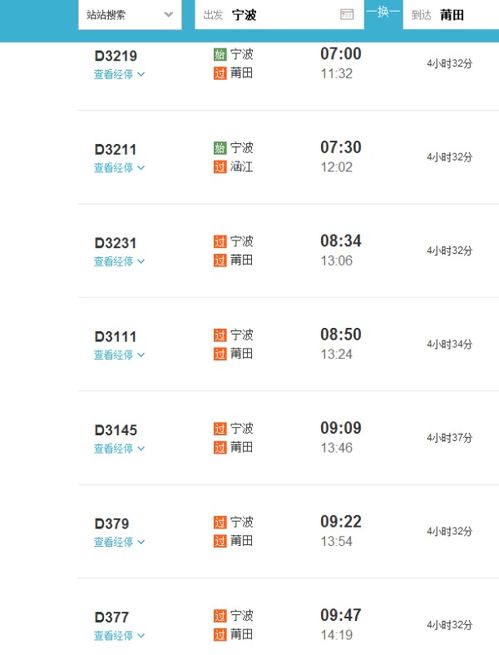This screenshot has height=655, width=499.
Task: Expand 查看经停 stops for train D377
Action: pos(119,636)
